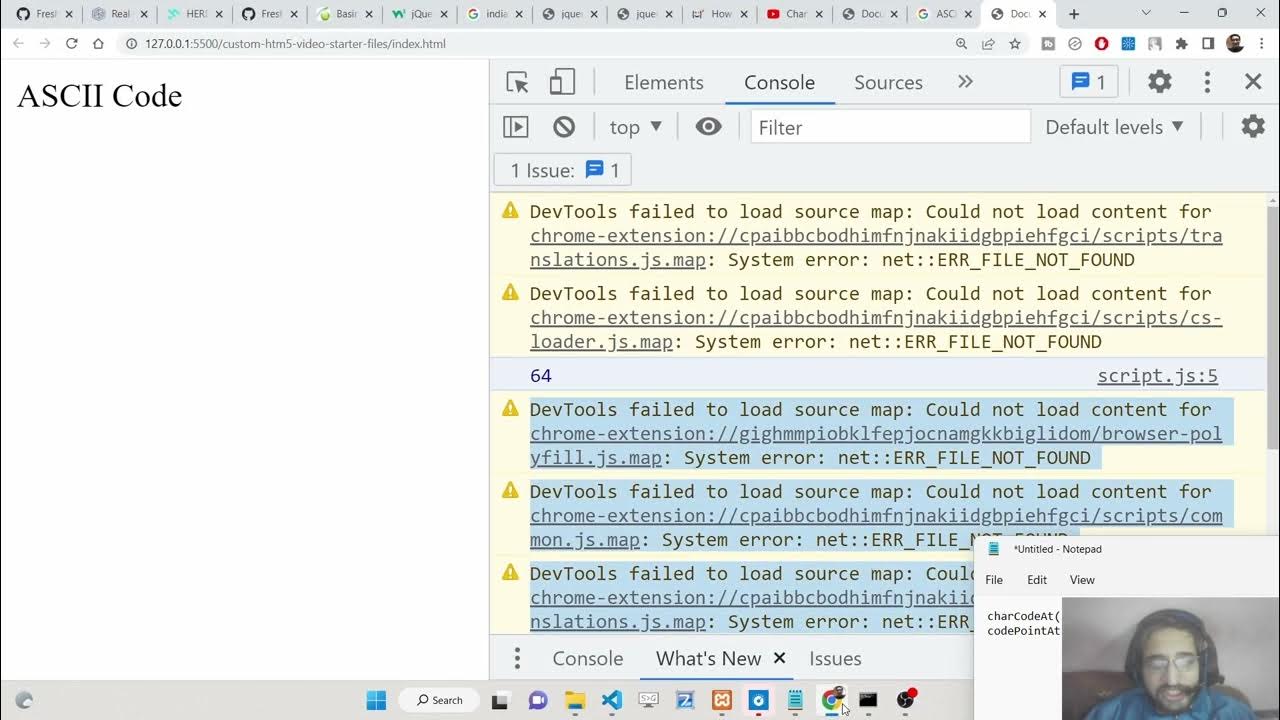
Task: Open DevTools settings gear in top bar
Action: (x=1159, y=82)
